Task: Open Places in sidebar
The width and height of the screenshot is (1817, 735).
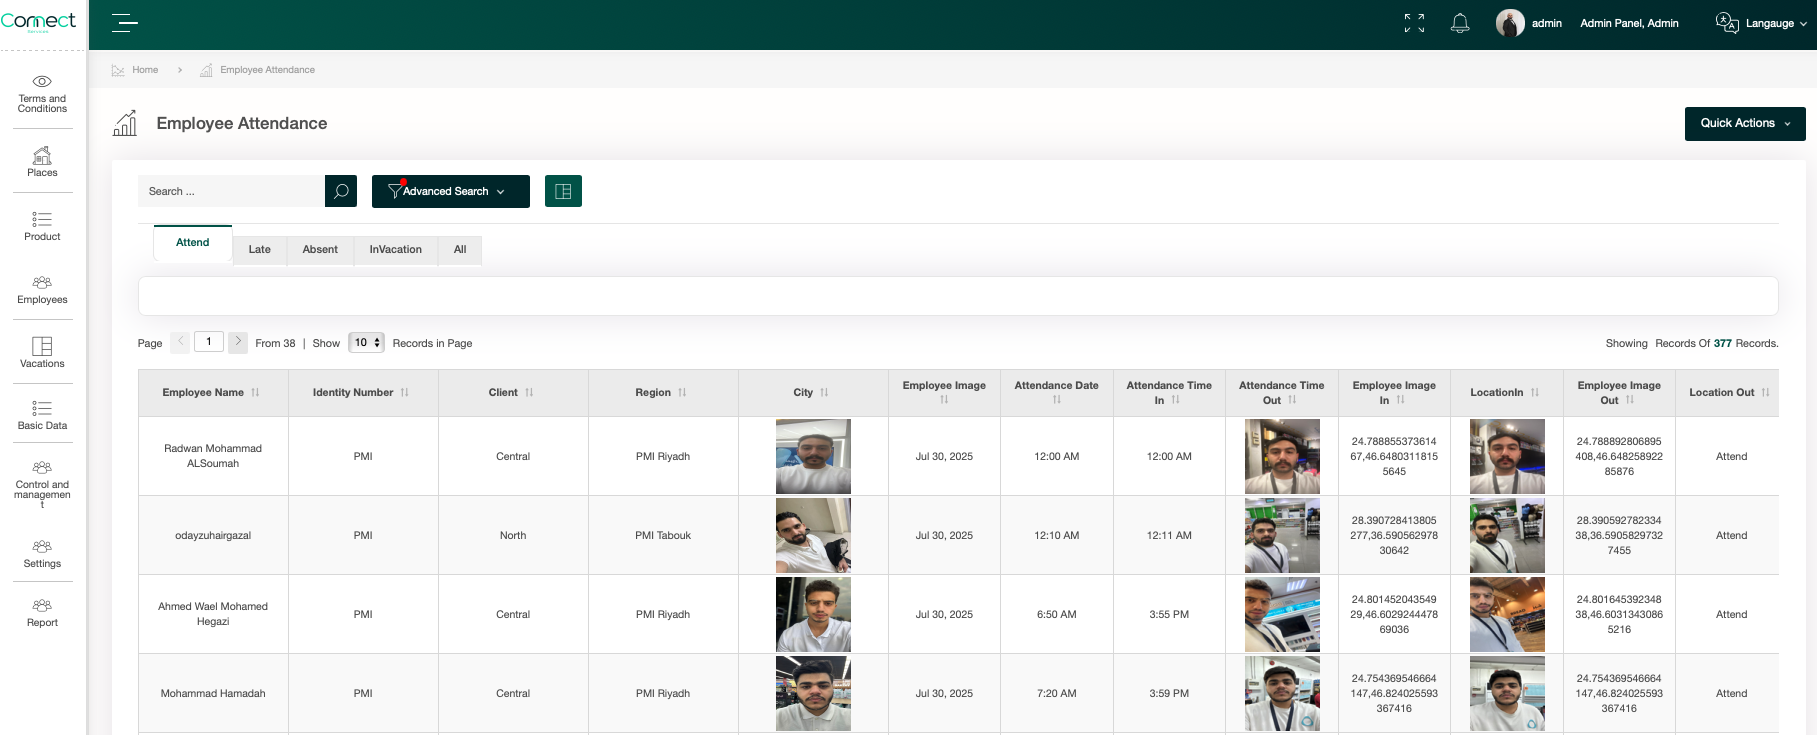Action: pyautogui.click(x=42, y=162)
